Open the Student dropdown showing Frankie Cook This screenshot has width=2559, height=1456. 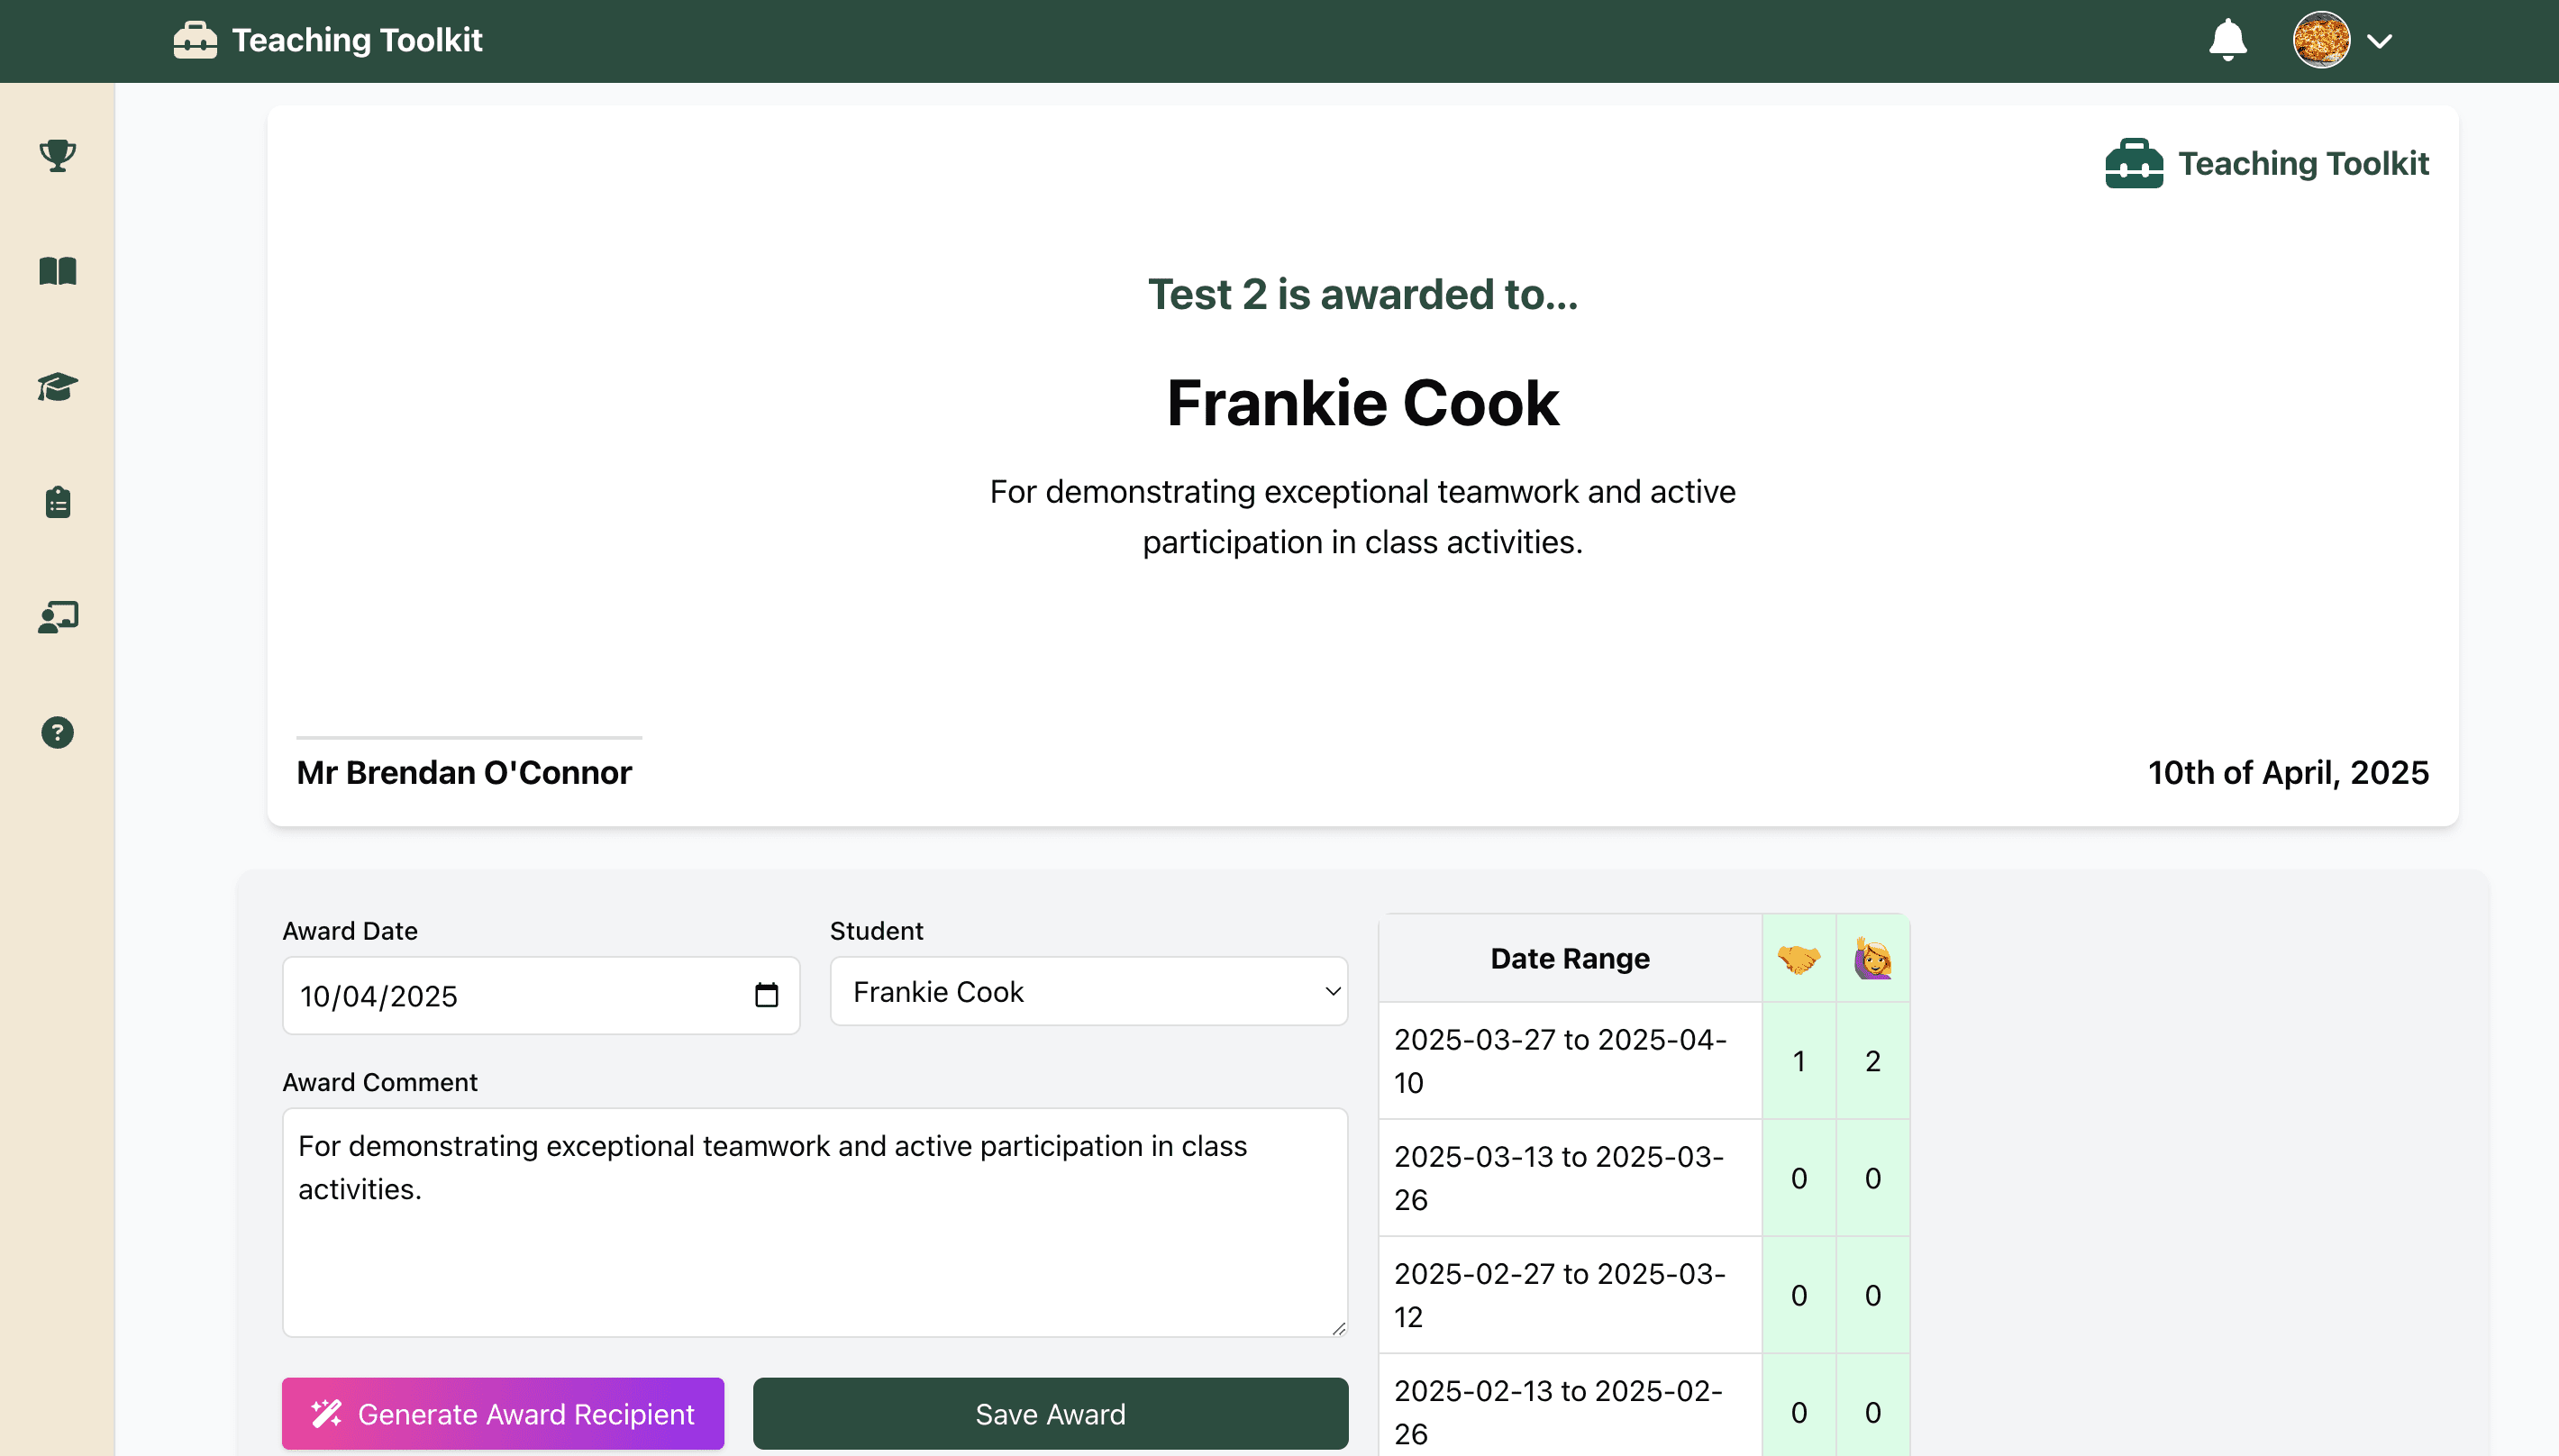point(1088,992)
